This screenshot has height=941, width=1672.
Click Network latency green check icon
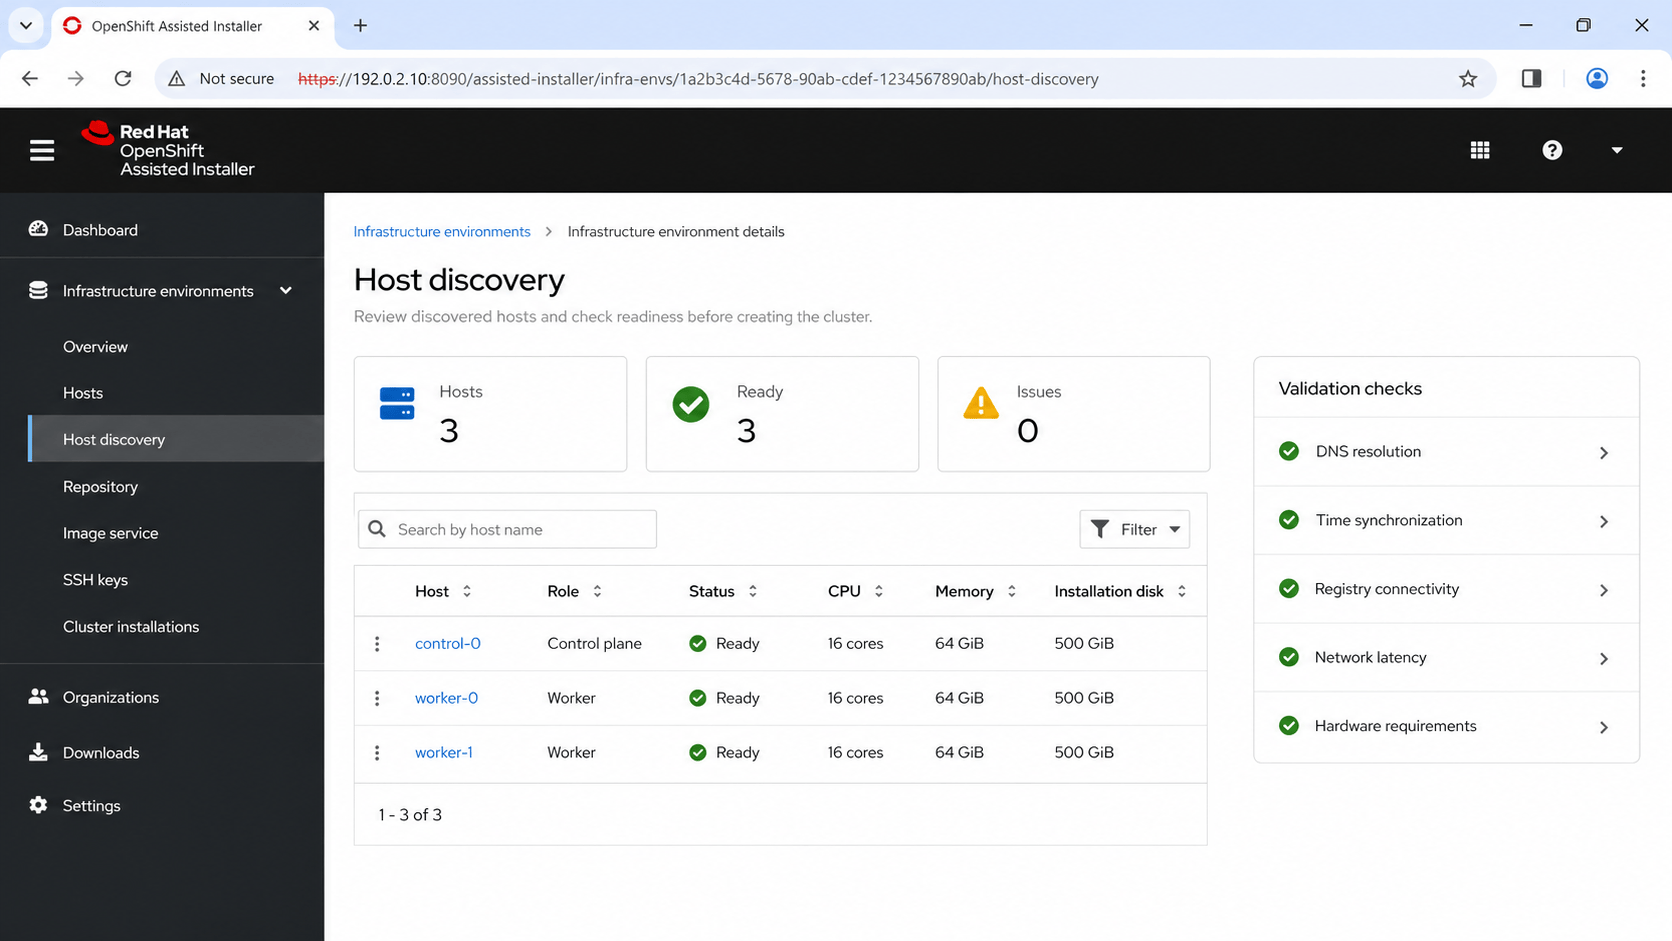1289,657
